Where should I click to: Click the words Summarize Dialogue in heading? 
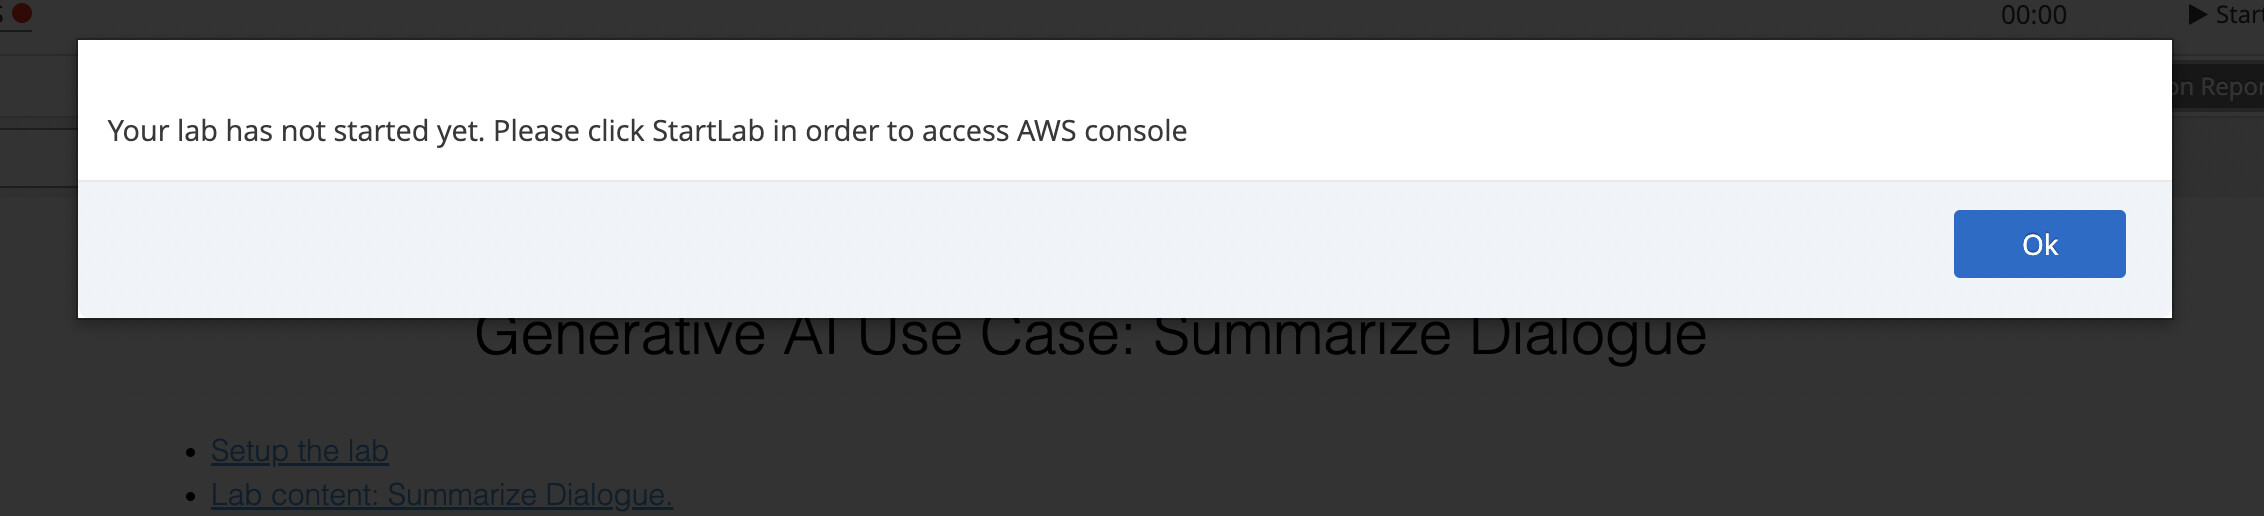point(1430,335)
